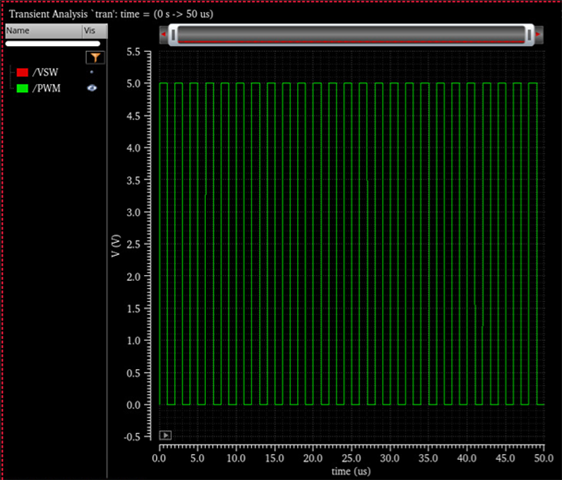Click the V (V) y-axis label

click(116, 246)
